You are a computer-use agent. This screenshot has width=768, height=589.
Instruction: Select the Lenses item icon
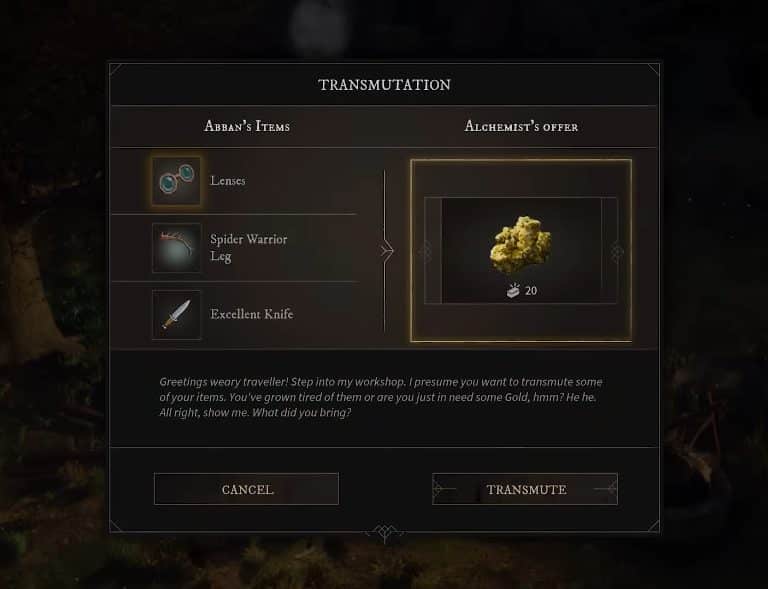click(176, 181)
